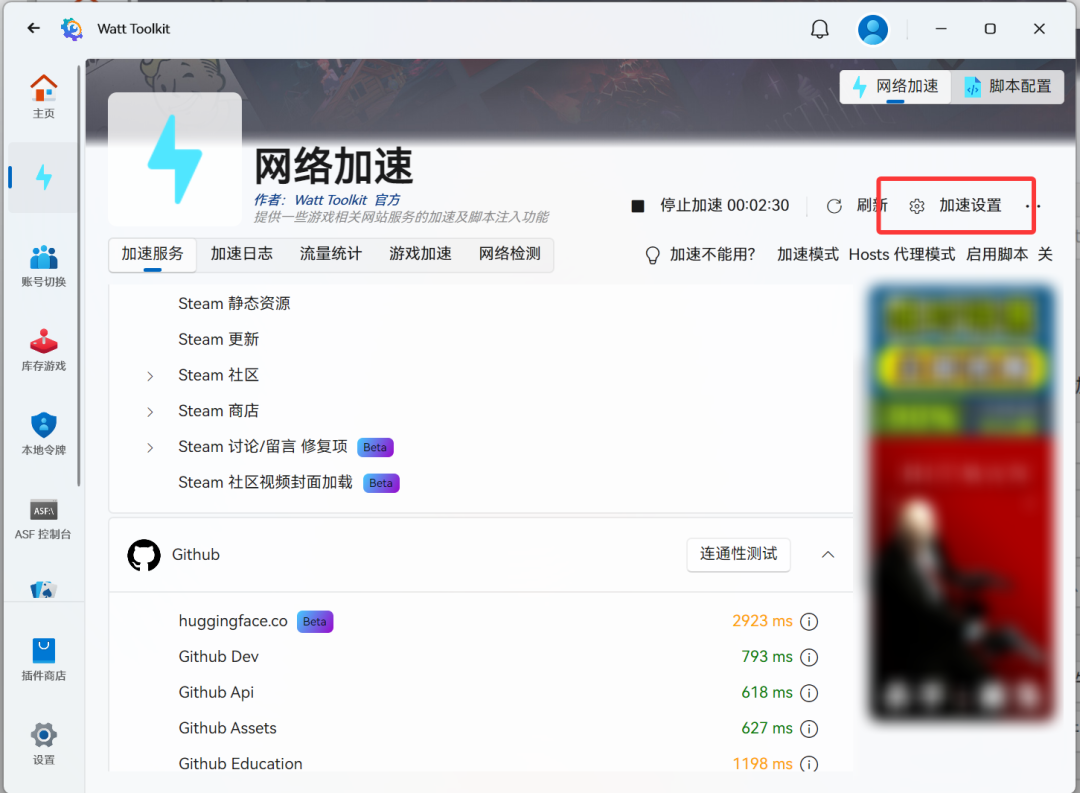Select the Steam 更新 row
This screenshot has width=1080, height=793.
tap(481, 340)
